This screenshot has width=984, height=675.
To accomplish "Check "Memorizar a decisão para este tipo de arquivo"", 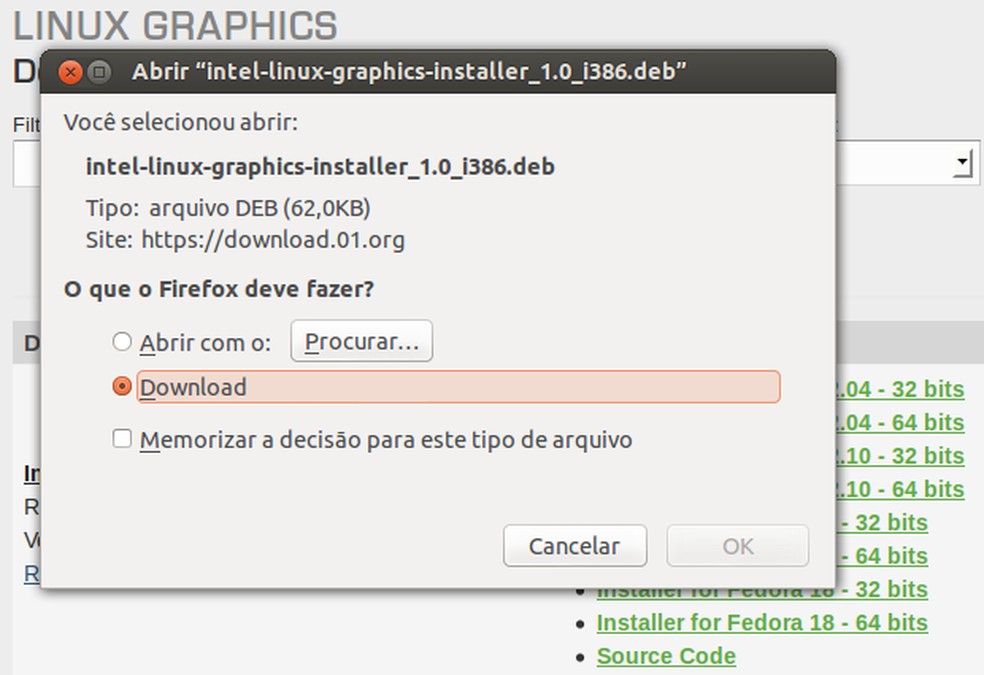I will click(x=122, y=438).
